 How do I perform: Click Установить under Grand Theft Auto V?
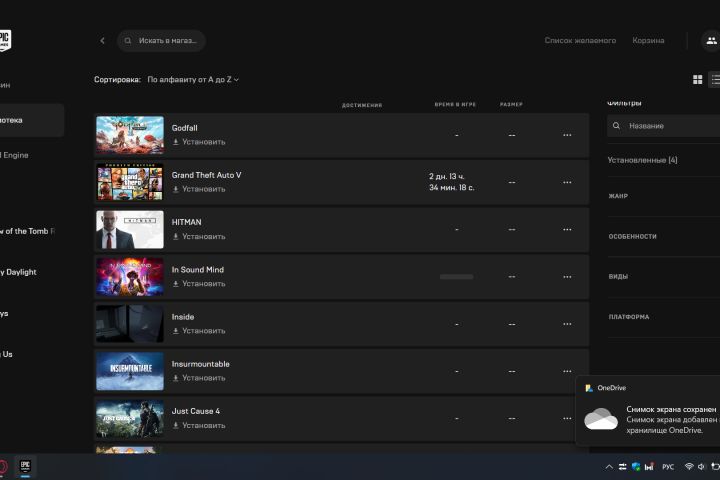tap(199, 189)
